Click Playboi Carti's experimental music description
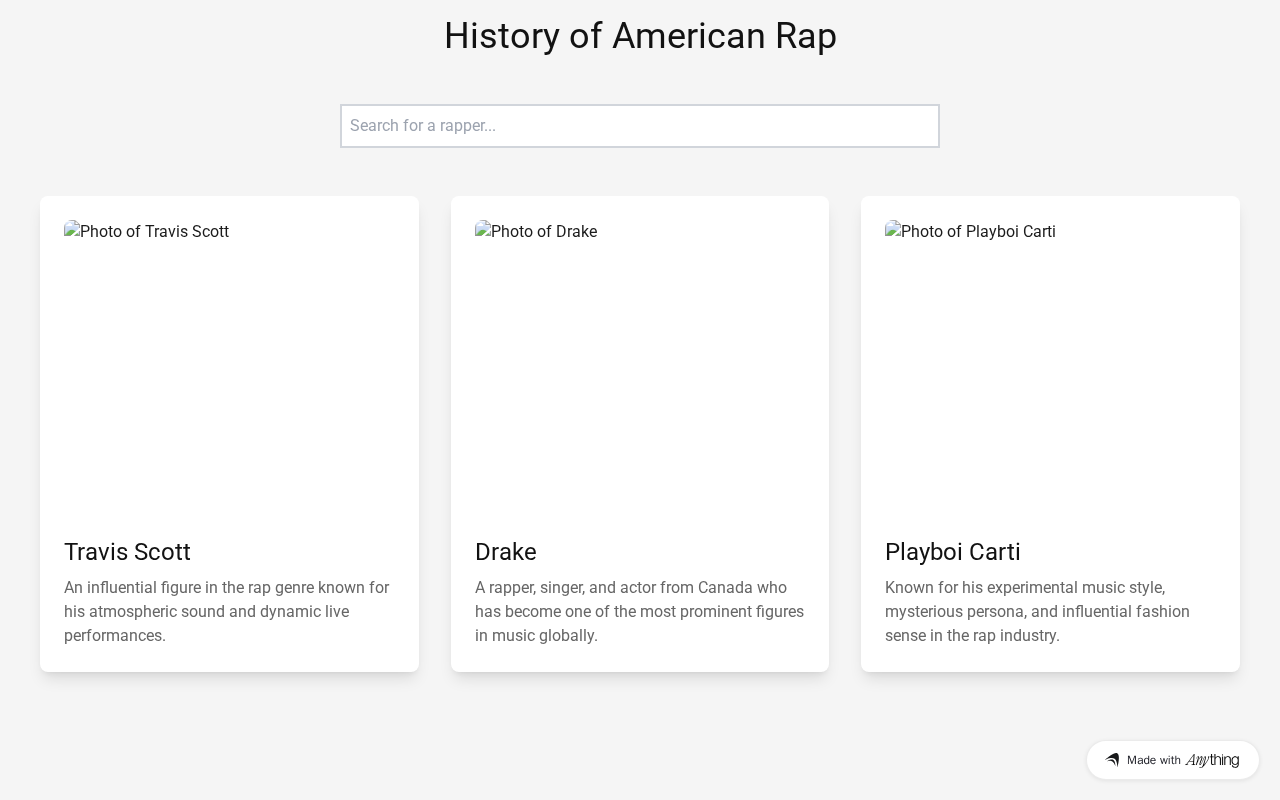This screenshot has width=1280, height=800. click(x=1037, y=611)
